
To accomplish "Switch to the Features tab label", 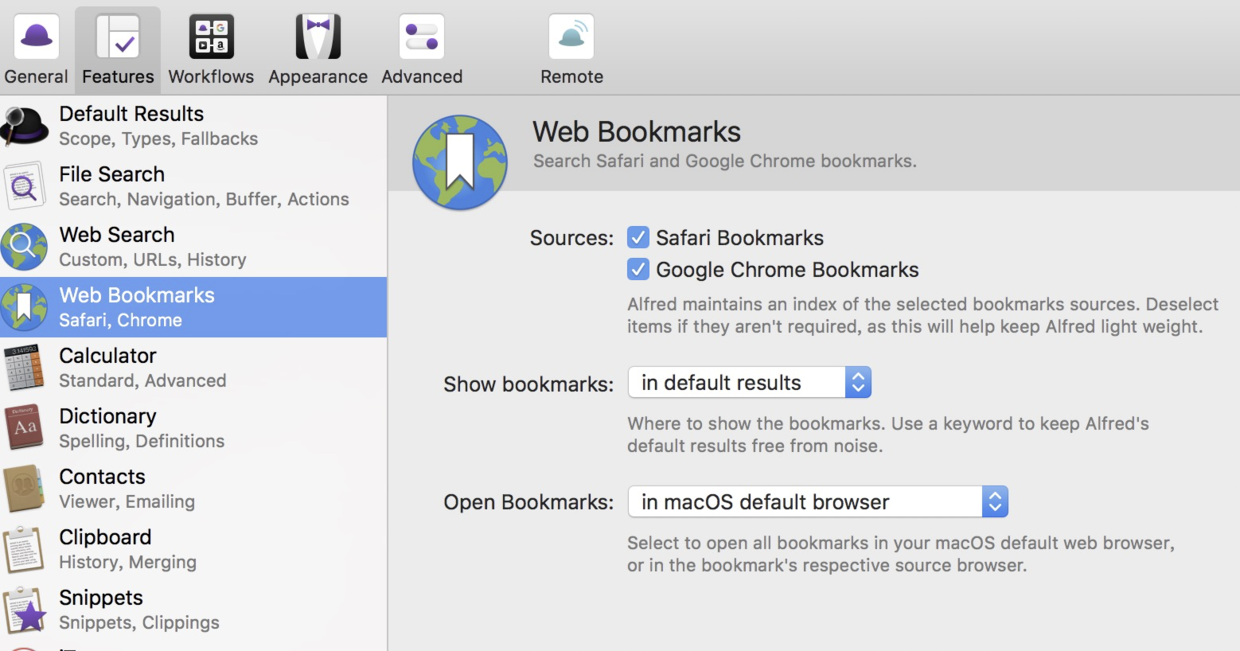I will pyautogui.click(x=118, y=77).
